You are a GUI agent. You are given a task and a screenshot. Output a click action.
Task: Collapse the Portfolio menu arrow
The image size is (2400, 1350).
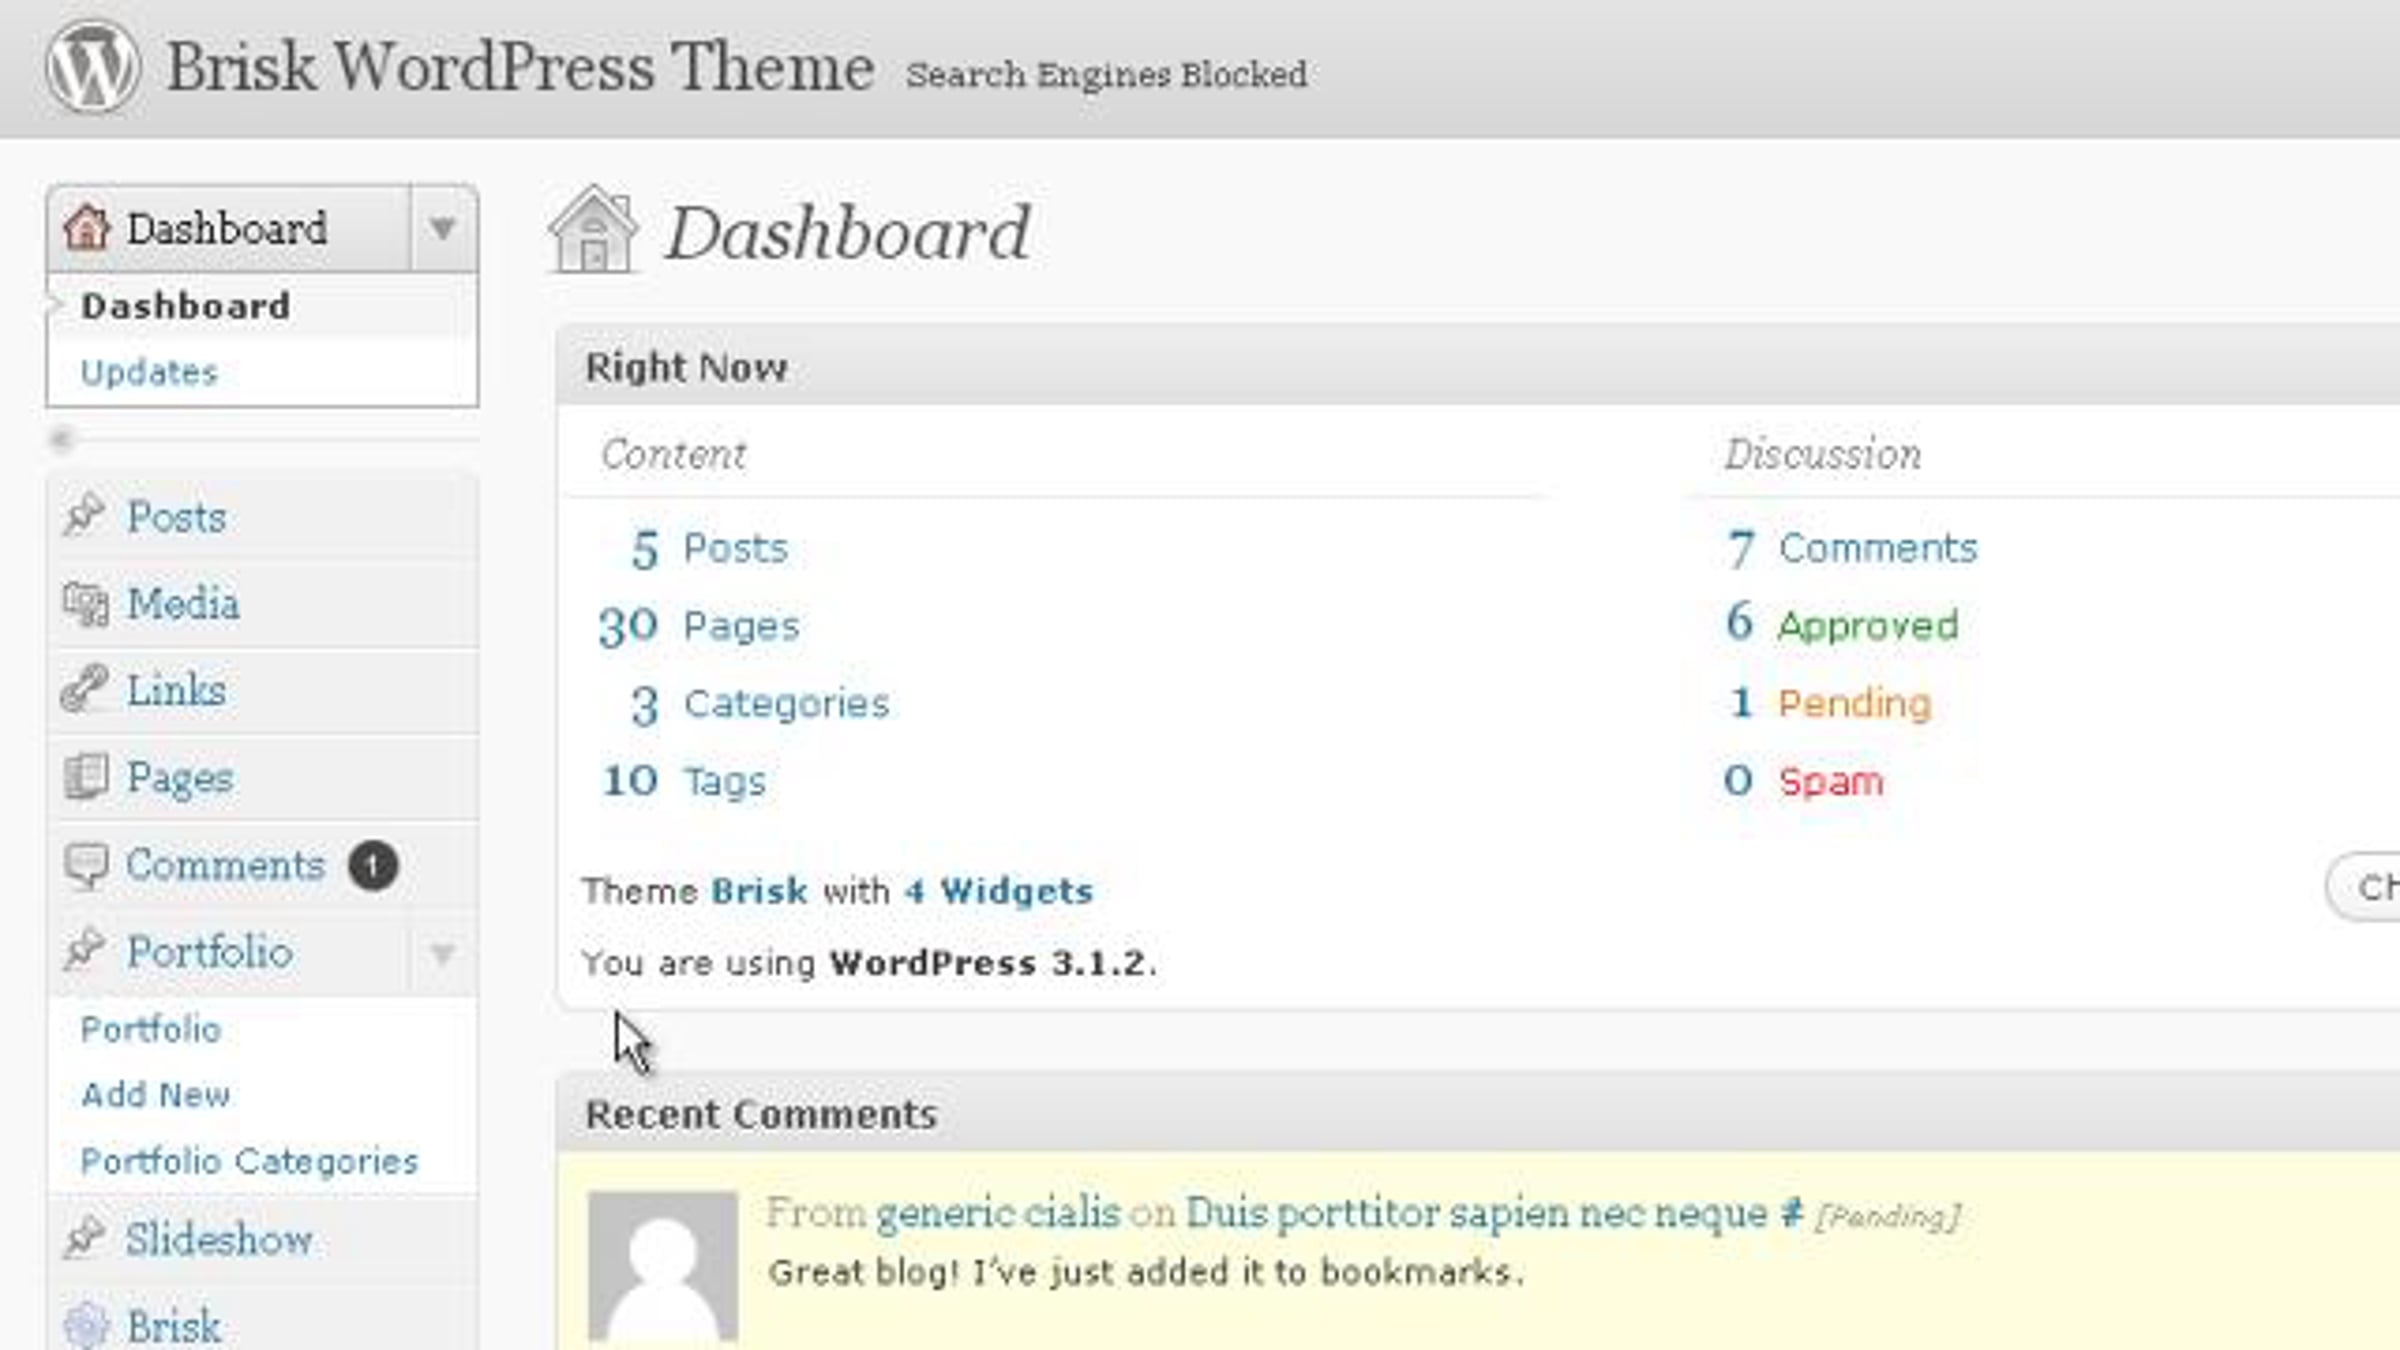(x=443, y=952)
